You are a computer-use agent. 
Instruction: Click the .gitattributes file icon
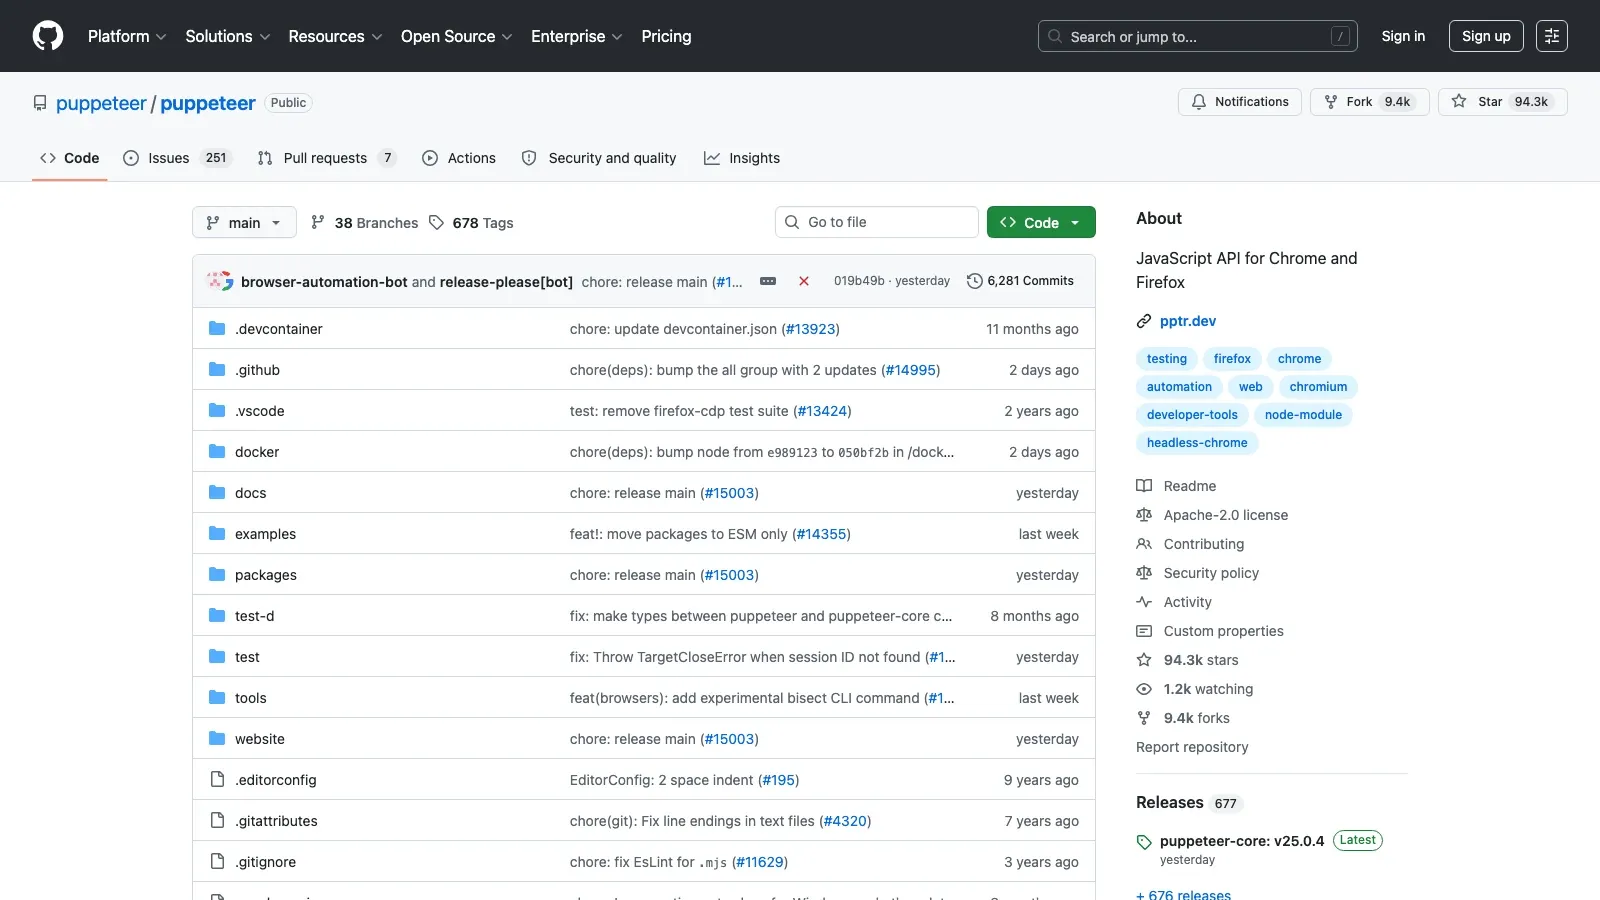point(217,821)
